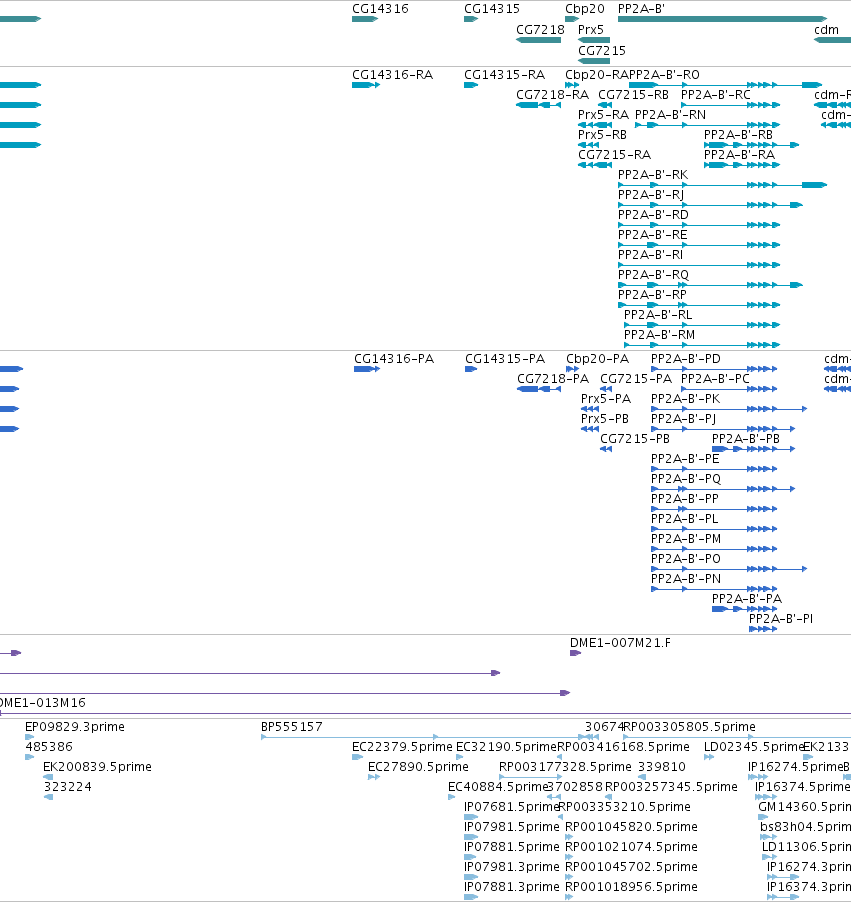
Task: Select the EP09829.3prime EST label
Action: tap(75, 727)
